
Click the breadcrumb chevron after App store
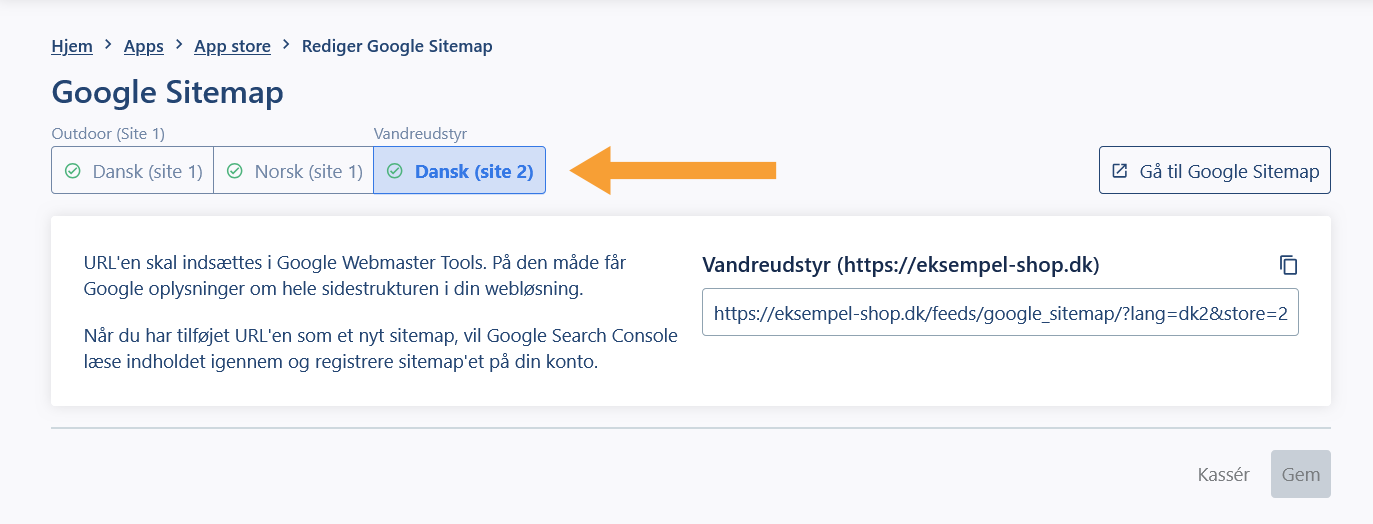[x=286, y=45]
